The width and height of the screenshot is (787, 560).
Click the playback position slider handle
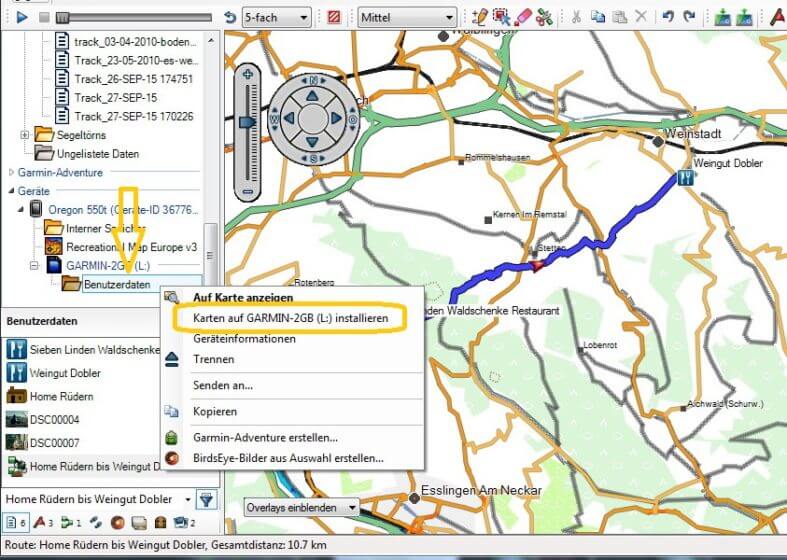pos(62,18)
